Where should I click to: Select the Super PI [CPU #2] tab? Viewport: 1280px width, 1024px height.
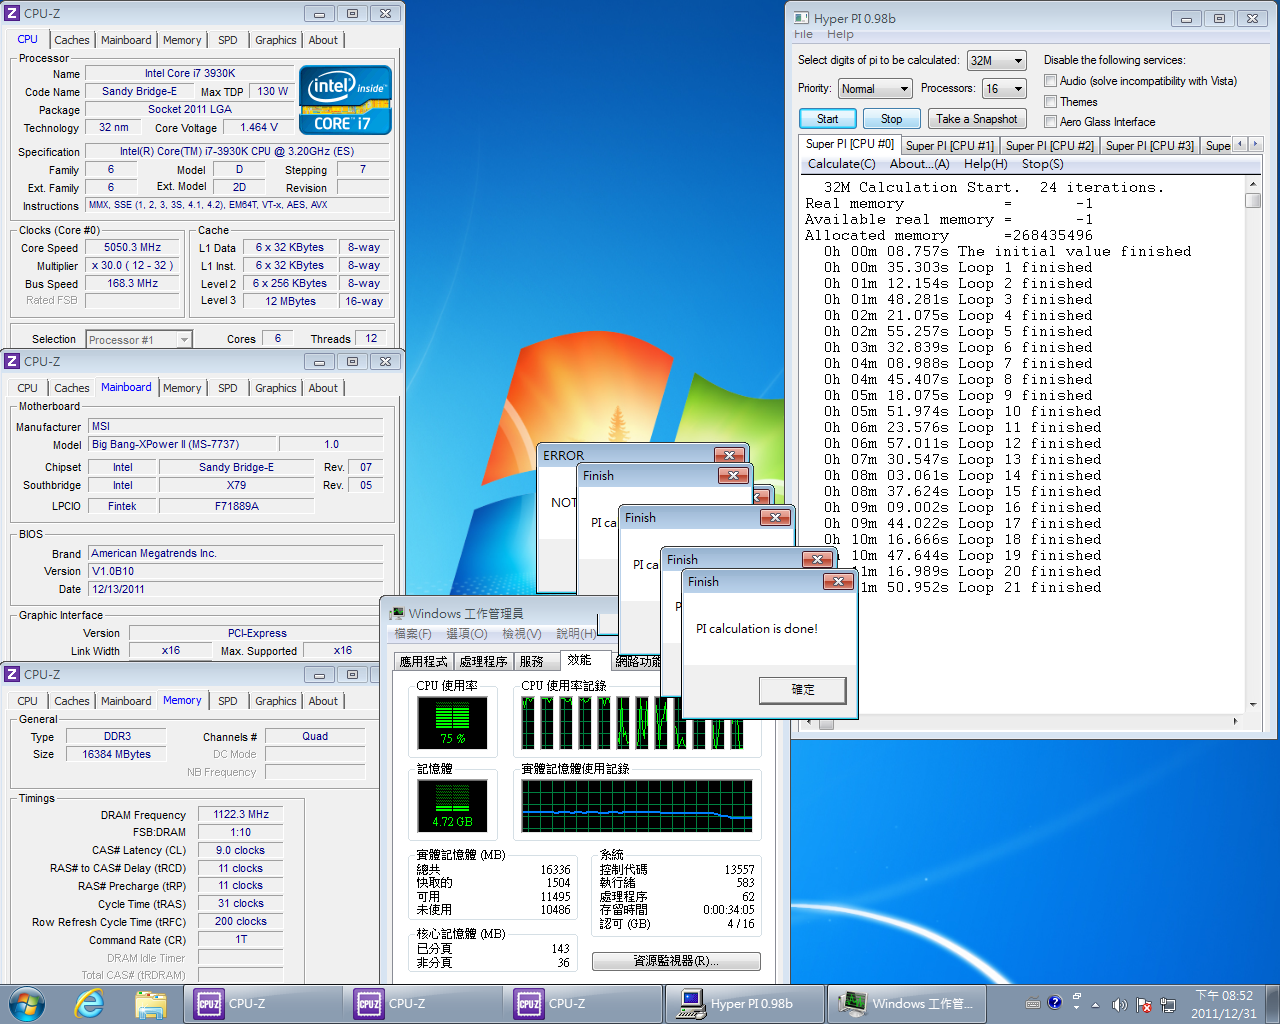point(1050,146)
